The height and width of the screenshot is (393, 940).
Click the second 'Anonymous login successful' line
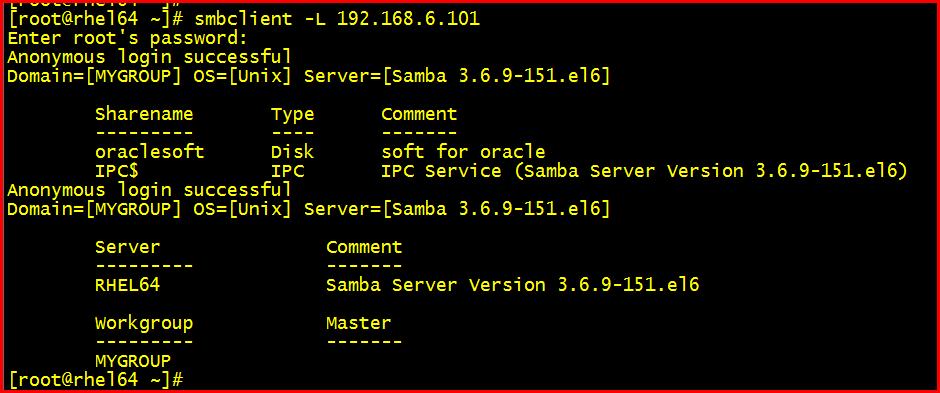(x=149, y=191)
